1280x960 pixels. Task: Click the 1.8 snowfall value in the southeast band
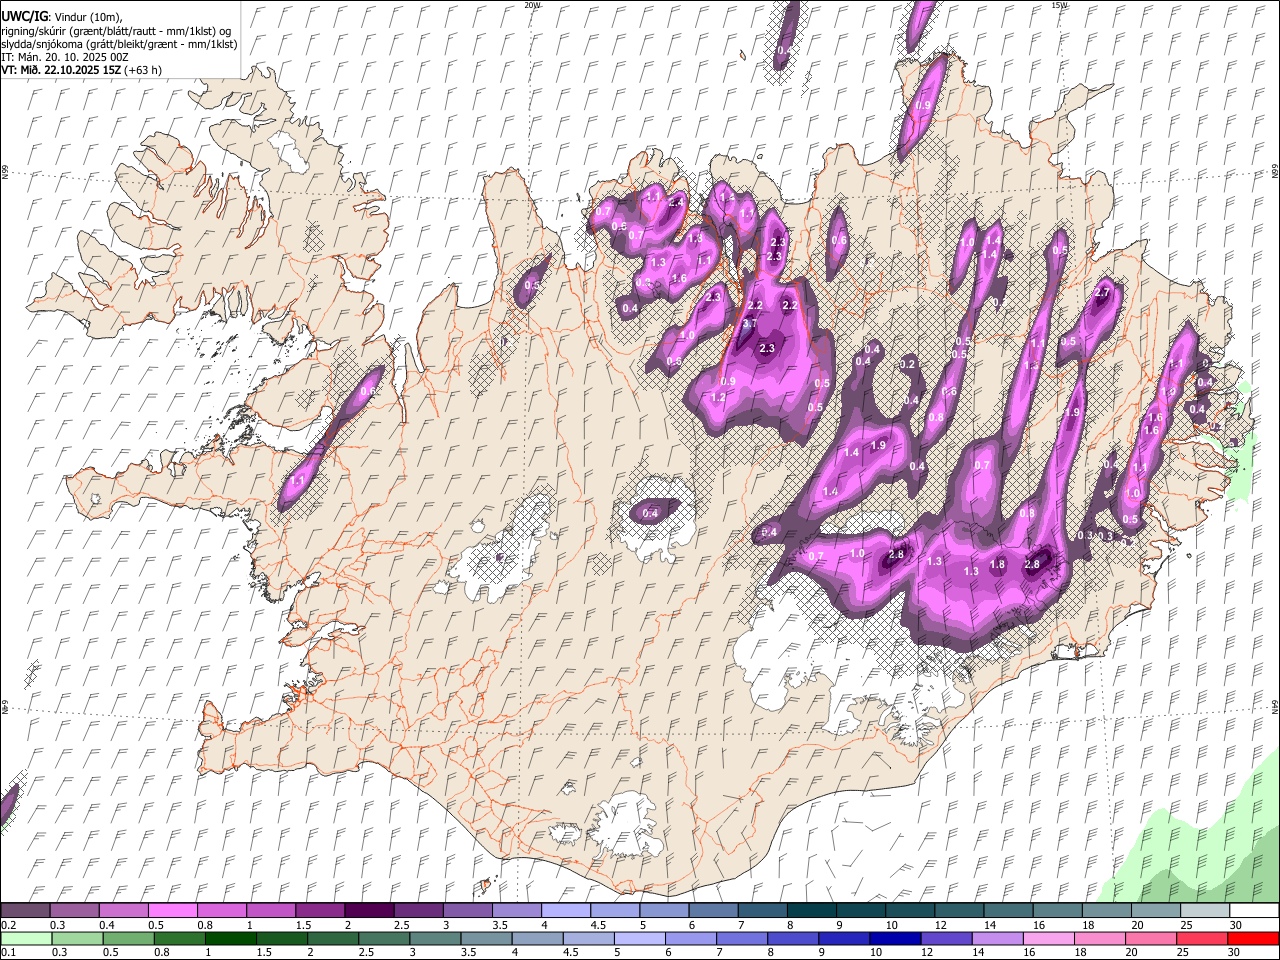coord(997,564)
